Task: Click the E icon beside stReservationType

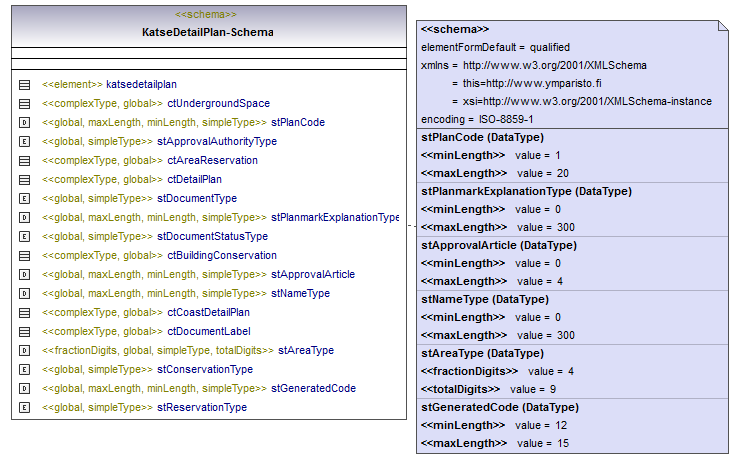Action: coord(24,408)
